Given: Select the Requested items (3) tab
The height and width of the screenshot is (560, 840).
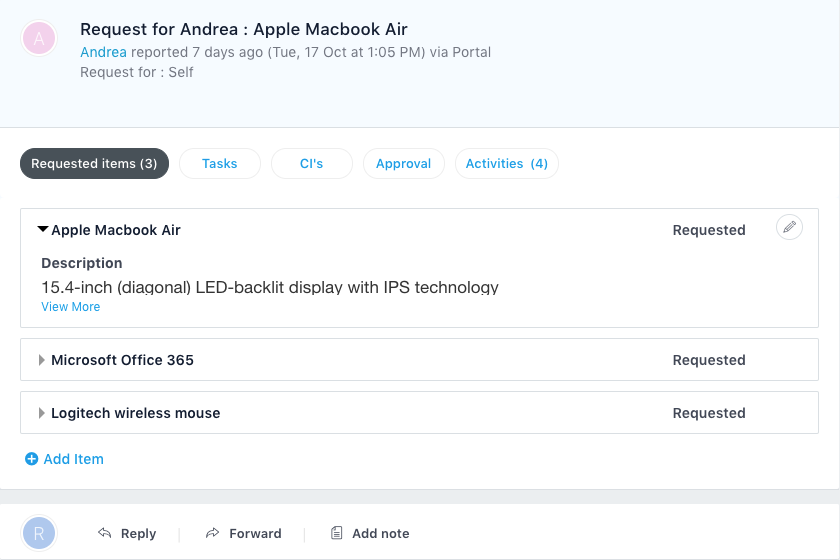Looking at the screenshot, I should 94,163.
